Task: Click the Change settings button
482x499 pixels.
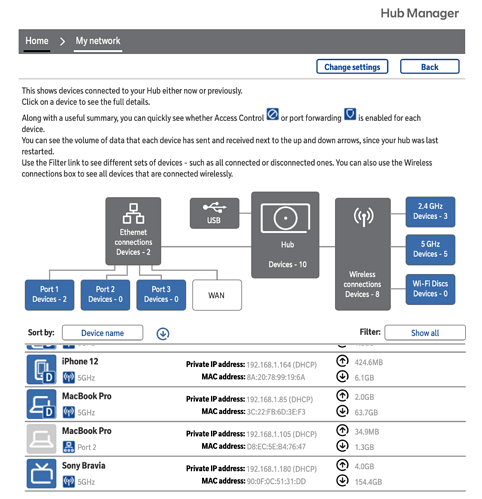Action: coord(352,67)
